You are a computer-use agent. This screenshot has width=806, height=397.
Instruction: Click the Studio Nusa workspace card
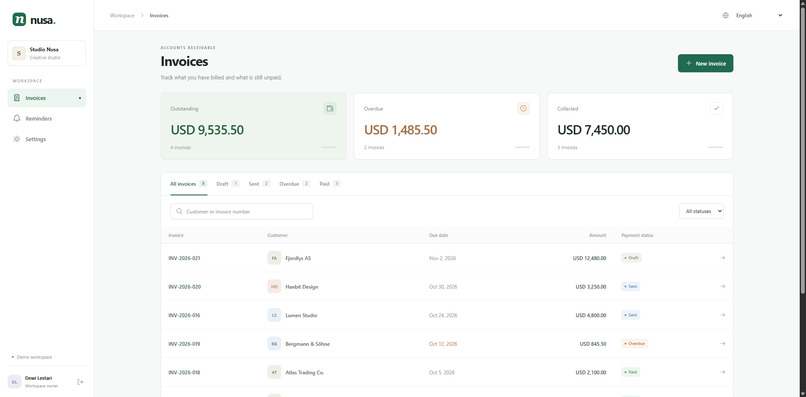click(47, 53)
